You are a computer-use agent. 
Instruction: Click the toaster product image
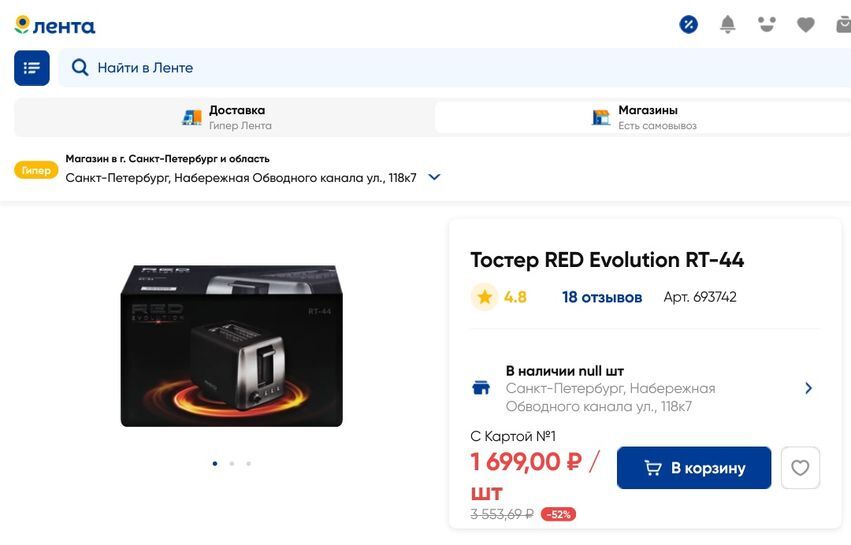pyautogui.click(x=231, y=345)
